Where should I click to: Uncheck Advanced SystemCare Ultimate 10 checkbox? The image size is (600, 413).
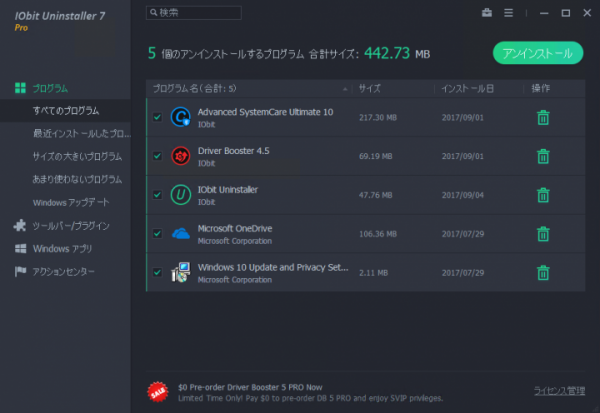(157, 117)
